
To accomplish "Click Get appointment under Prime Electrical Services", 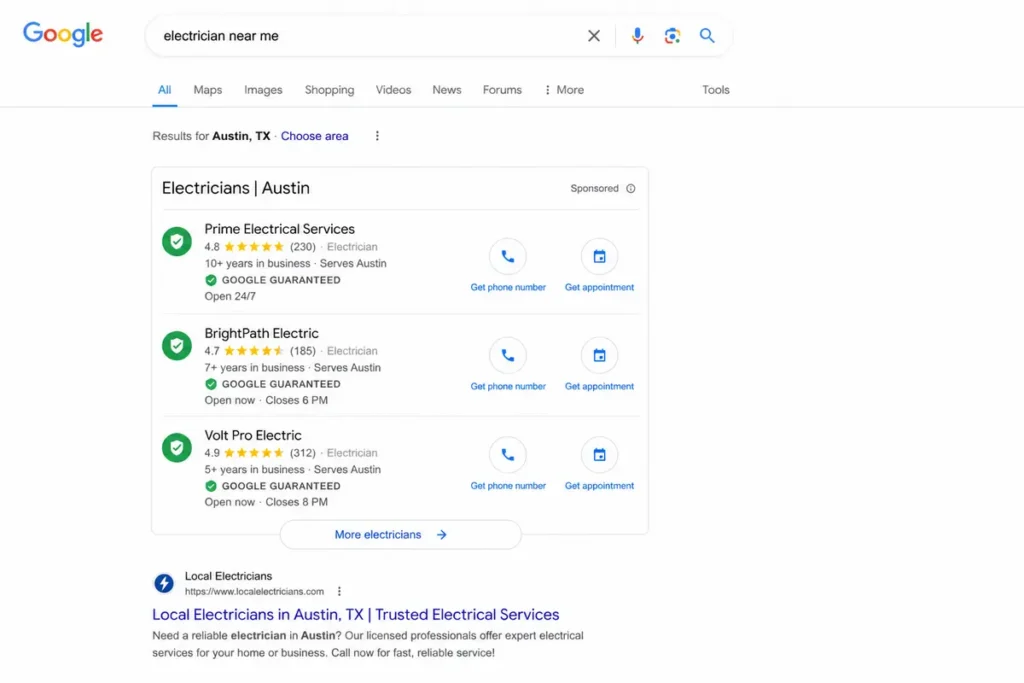I will 599,287.
